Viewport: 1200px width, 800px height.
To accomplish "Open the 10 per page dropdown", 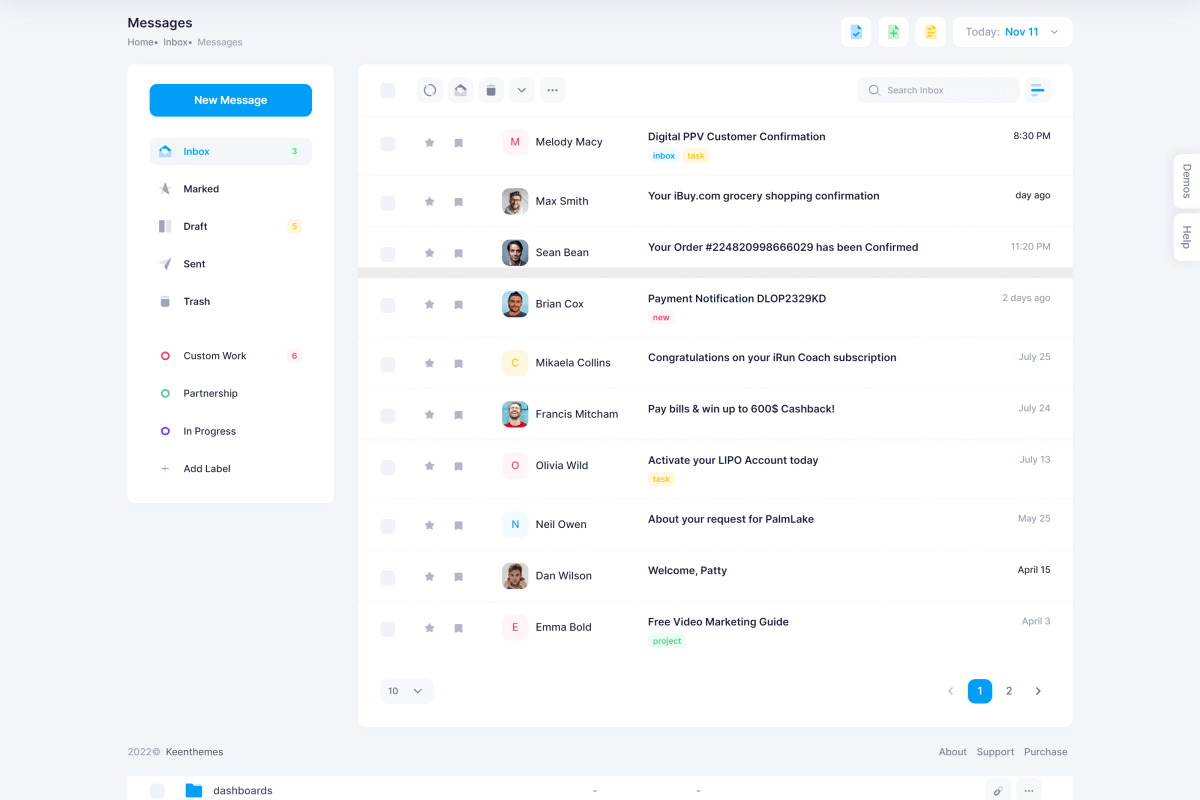I will (x=406, y=691).
